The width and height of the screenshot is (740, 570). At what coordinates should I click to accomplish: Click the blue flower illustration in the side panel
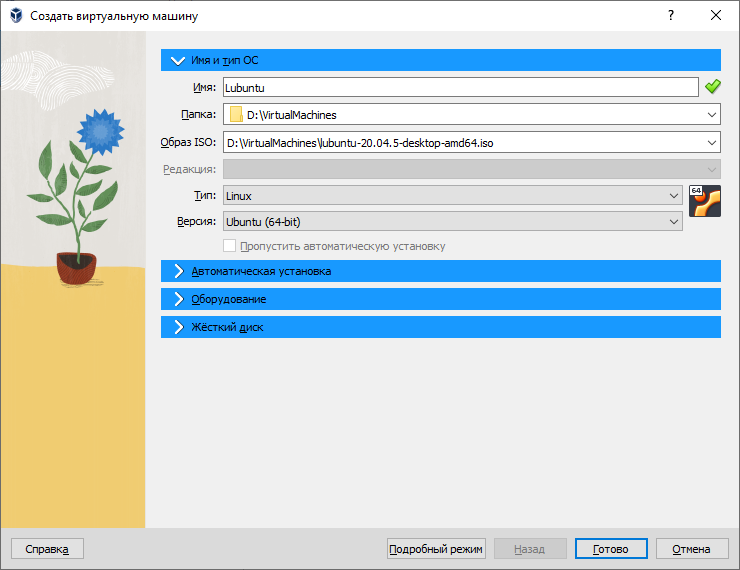coord(101,132)
